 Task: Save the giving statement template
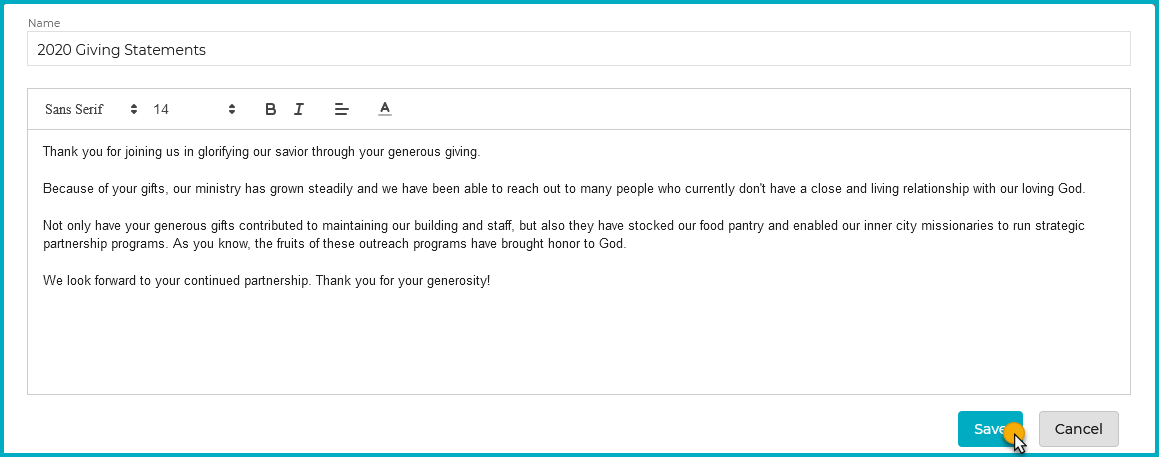click(x=990, y=429)
